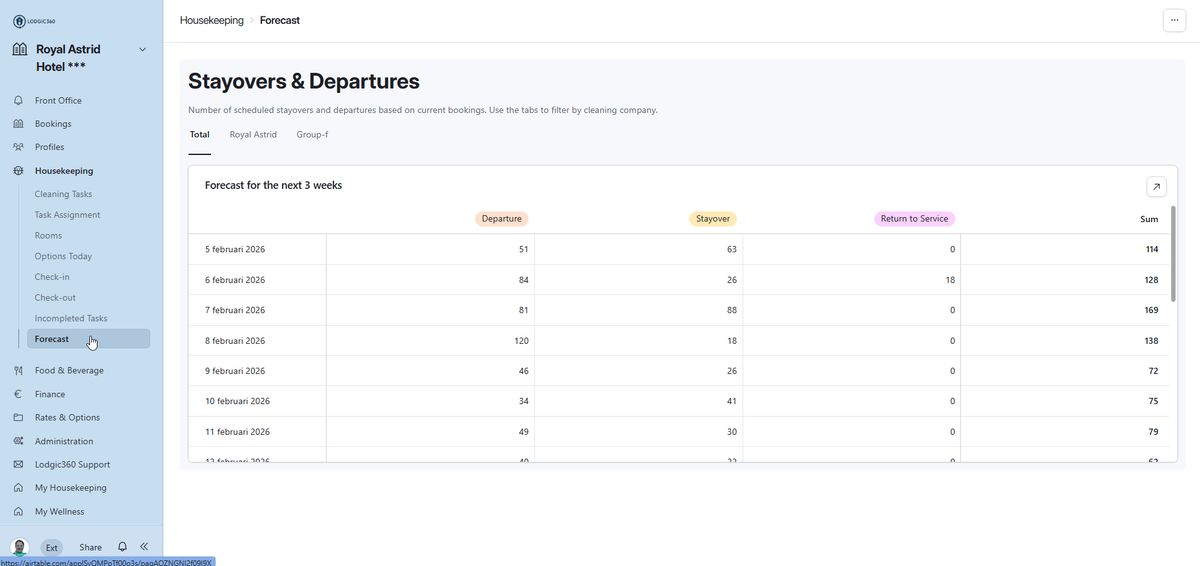Expand the Royal Astrid Hotel dropdown chevron
1200x566 pixels.
pos(142,49)
